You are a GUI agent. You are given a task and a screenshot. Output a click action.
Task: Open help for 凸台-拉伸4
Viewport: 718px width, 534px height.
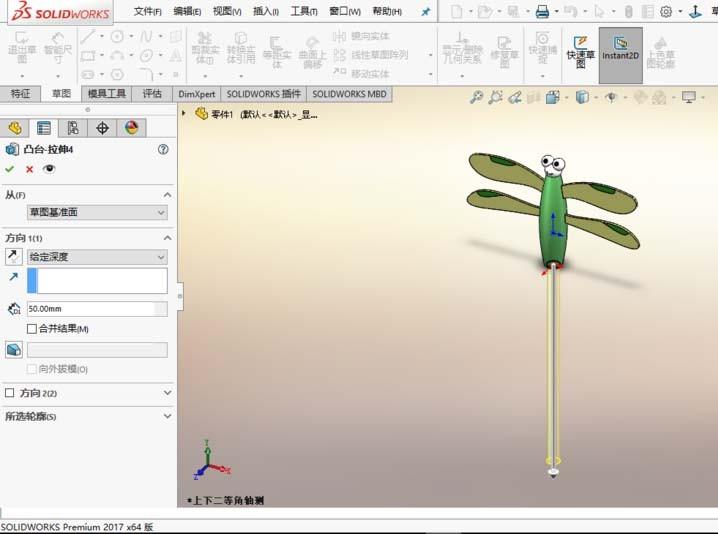point(163,149)
